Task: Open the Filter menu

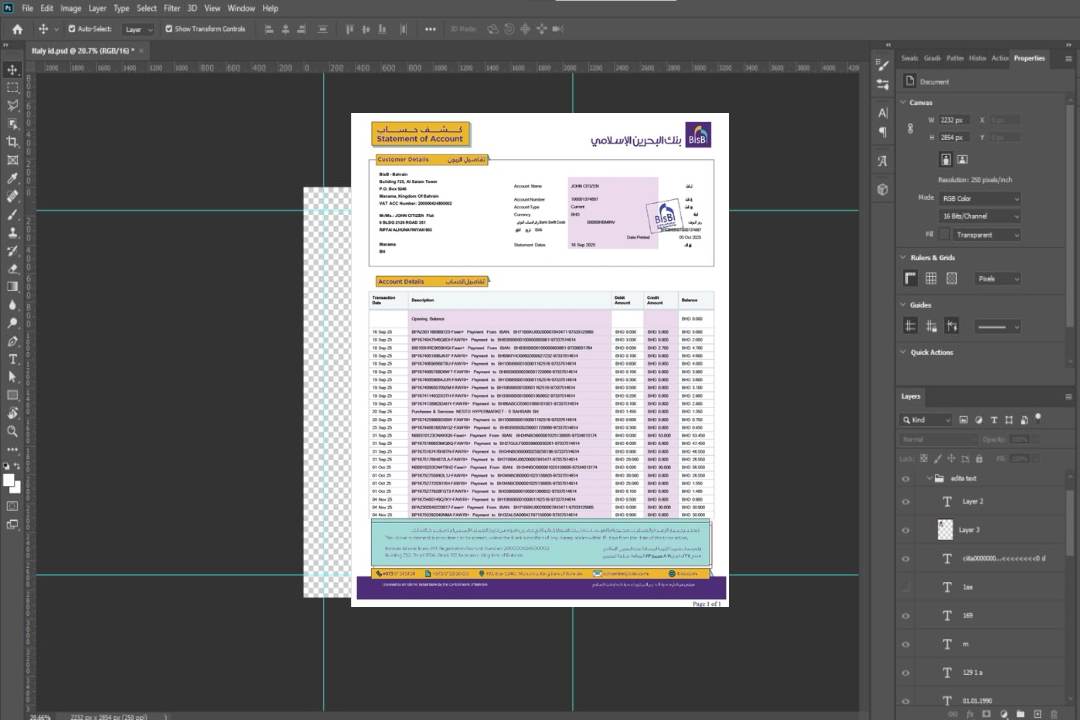Action: tap(172, 8)
